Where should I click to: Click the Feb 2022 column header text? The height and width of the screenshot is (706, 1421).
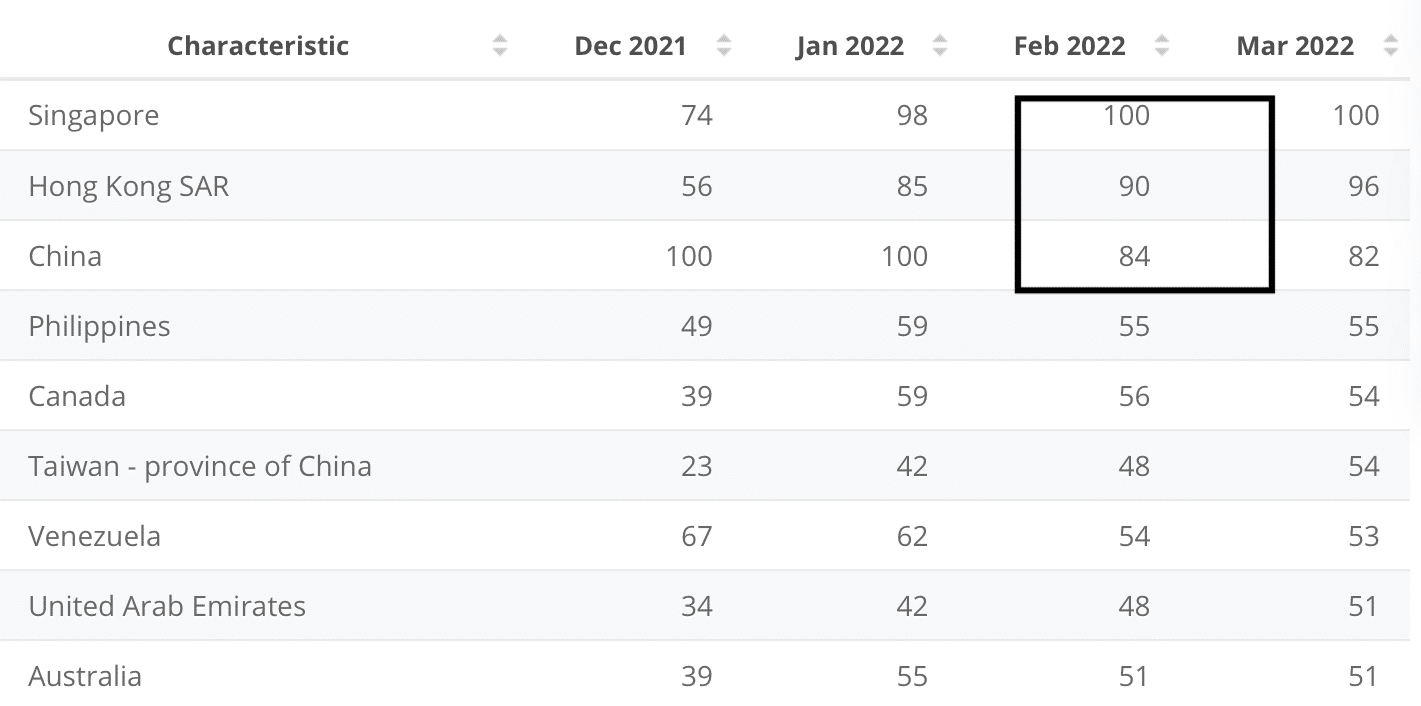[1069, 46]
